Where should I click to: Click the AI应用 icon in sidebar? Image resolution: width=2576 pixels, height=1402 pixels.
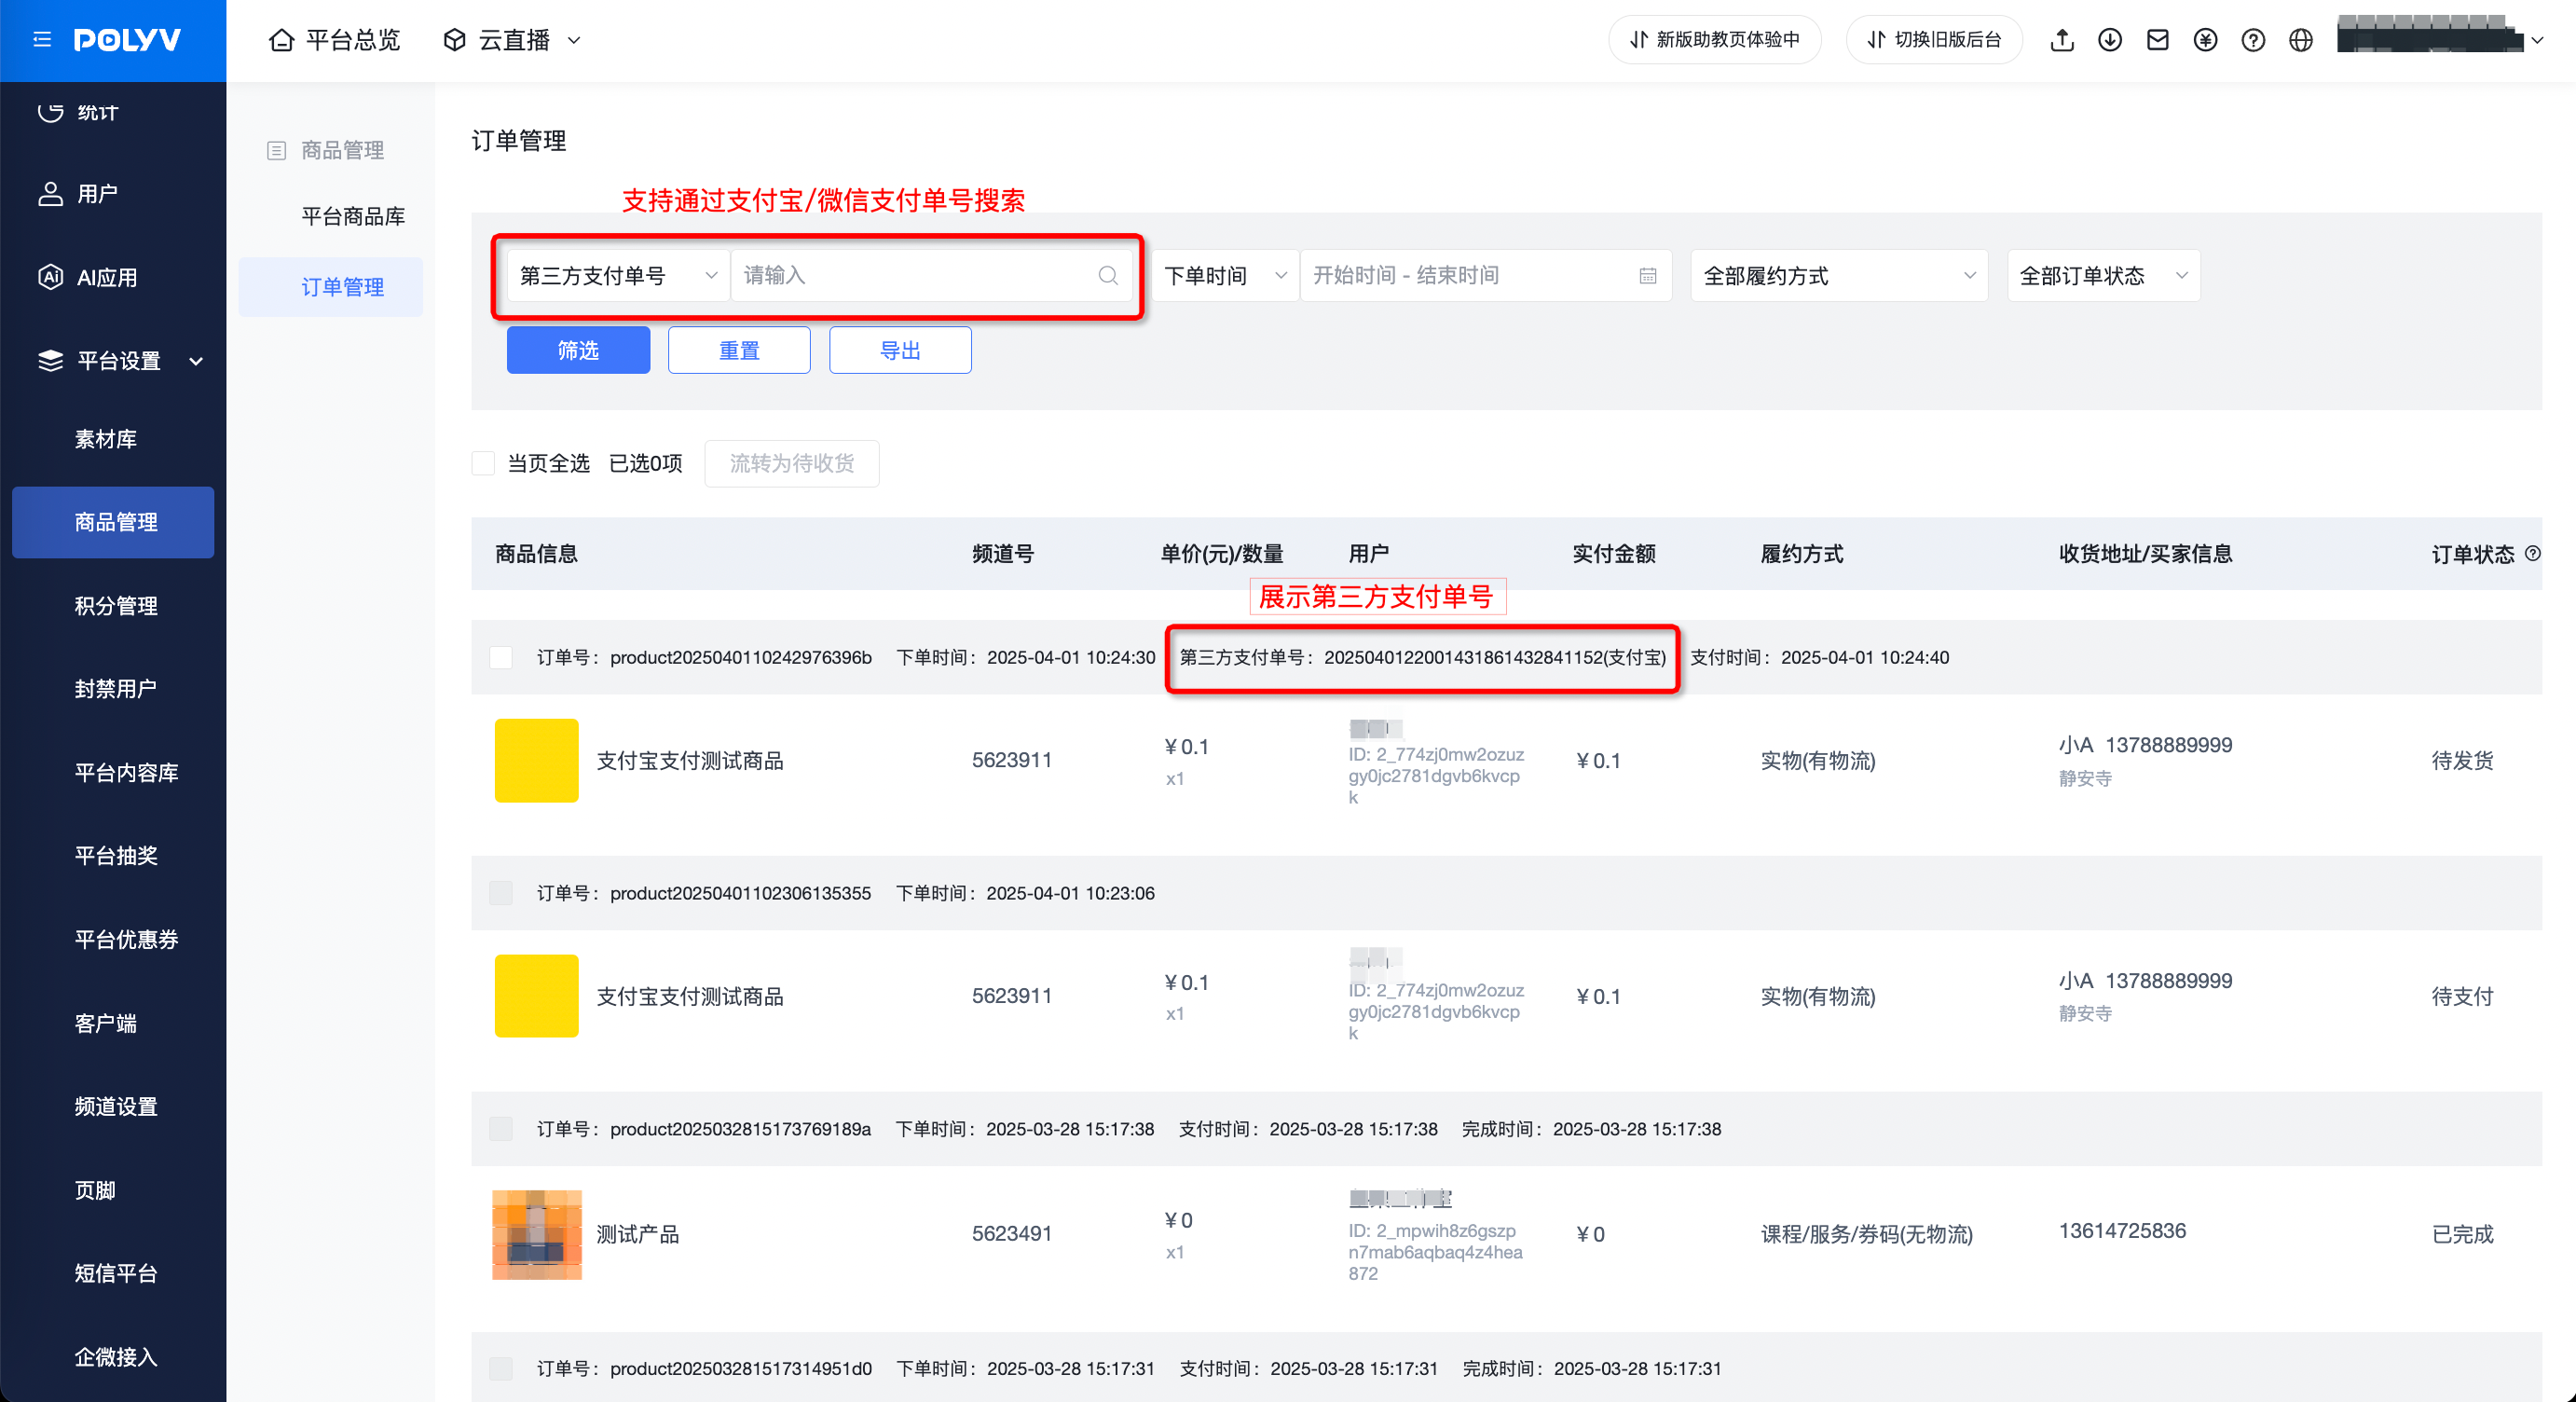click(50, 277)
